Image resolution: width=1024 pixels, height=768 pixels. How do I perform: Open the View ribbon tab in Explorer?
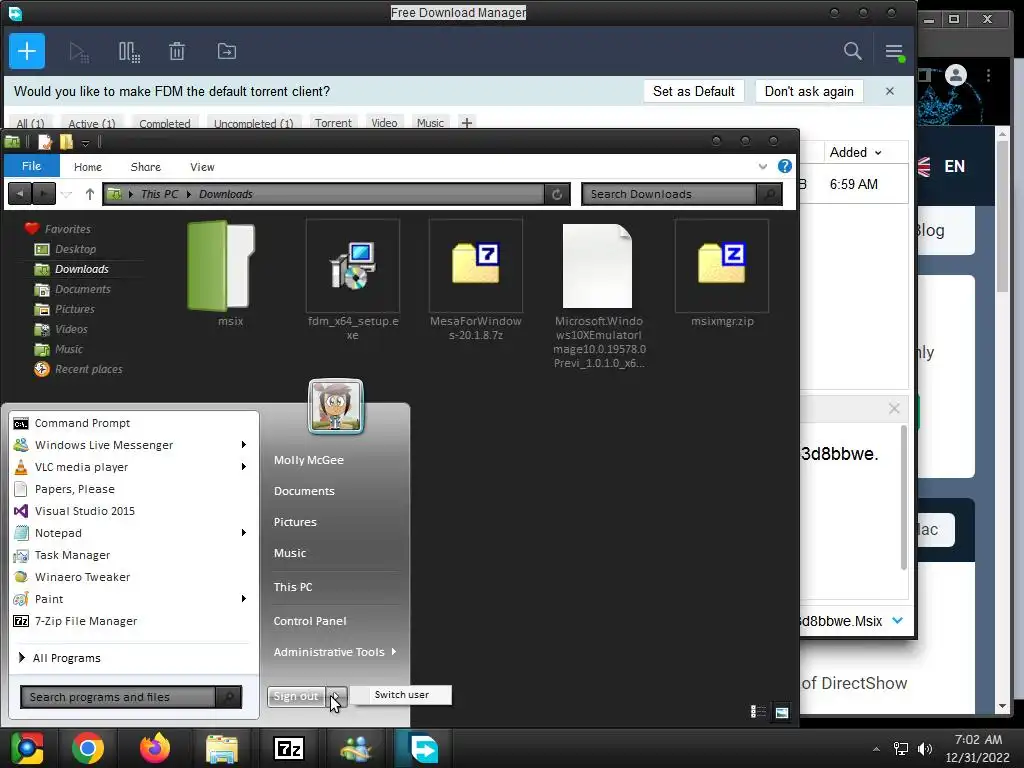point(202,167)
